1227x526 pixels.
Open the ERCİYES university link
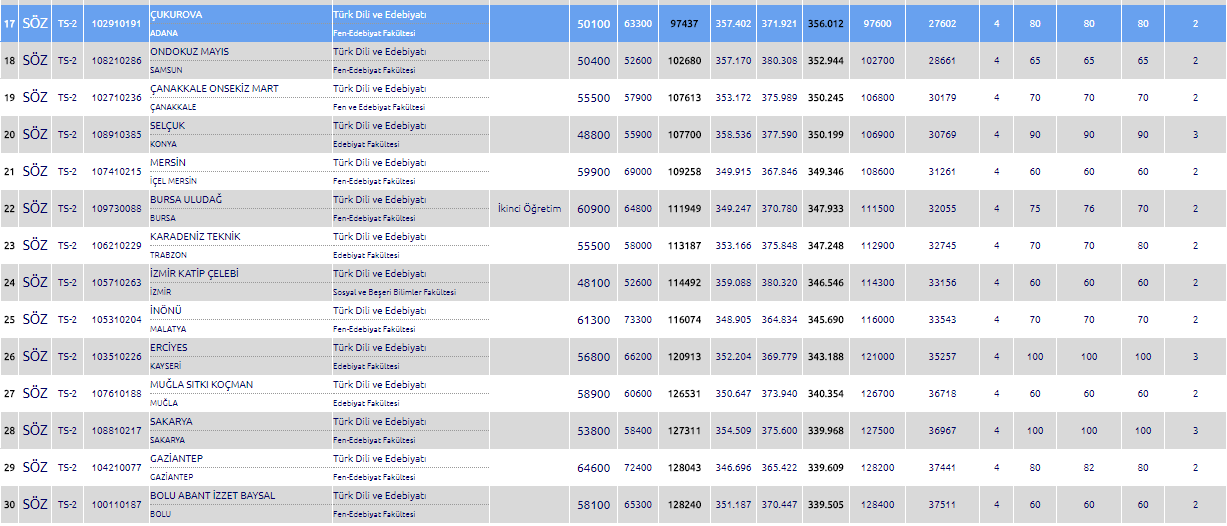168,348
